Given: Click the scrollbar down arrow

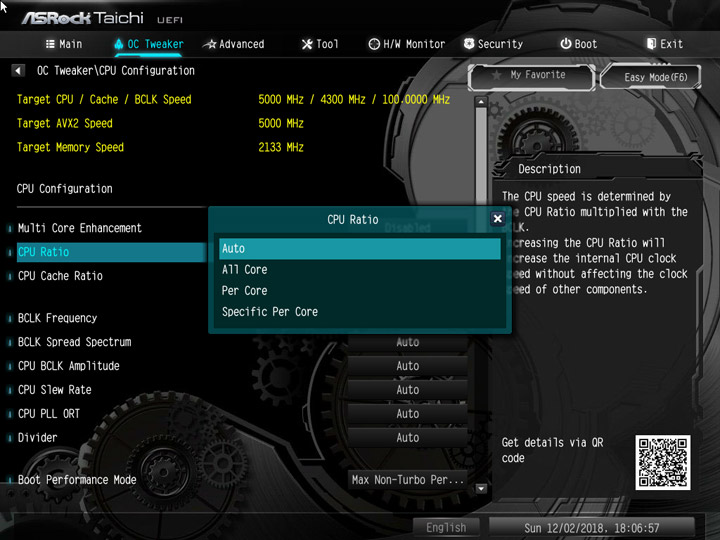Looking at the screenshot, I should (481, 489).
